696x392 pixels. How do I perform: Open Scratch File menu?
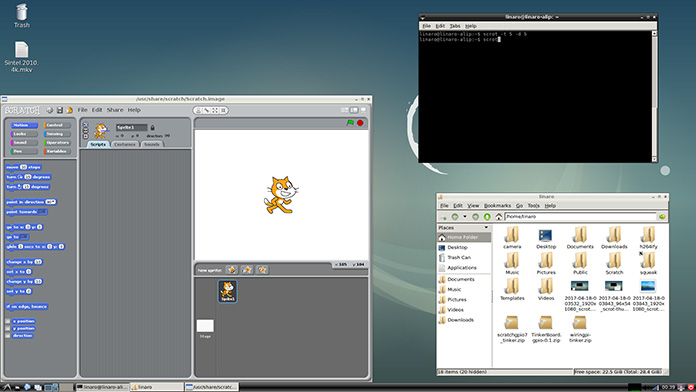(x=83, y=110)
